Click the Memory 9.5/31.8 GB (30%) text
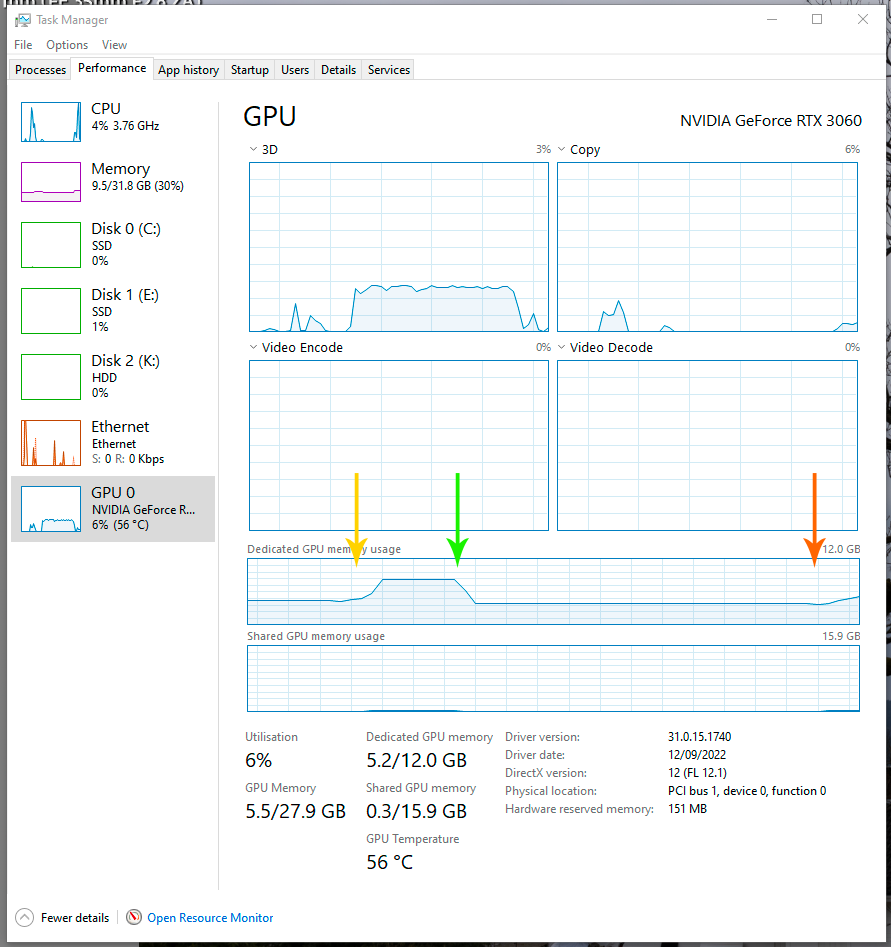 [x=138, y=186]
